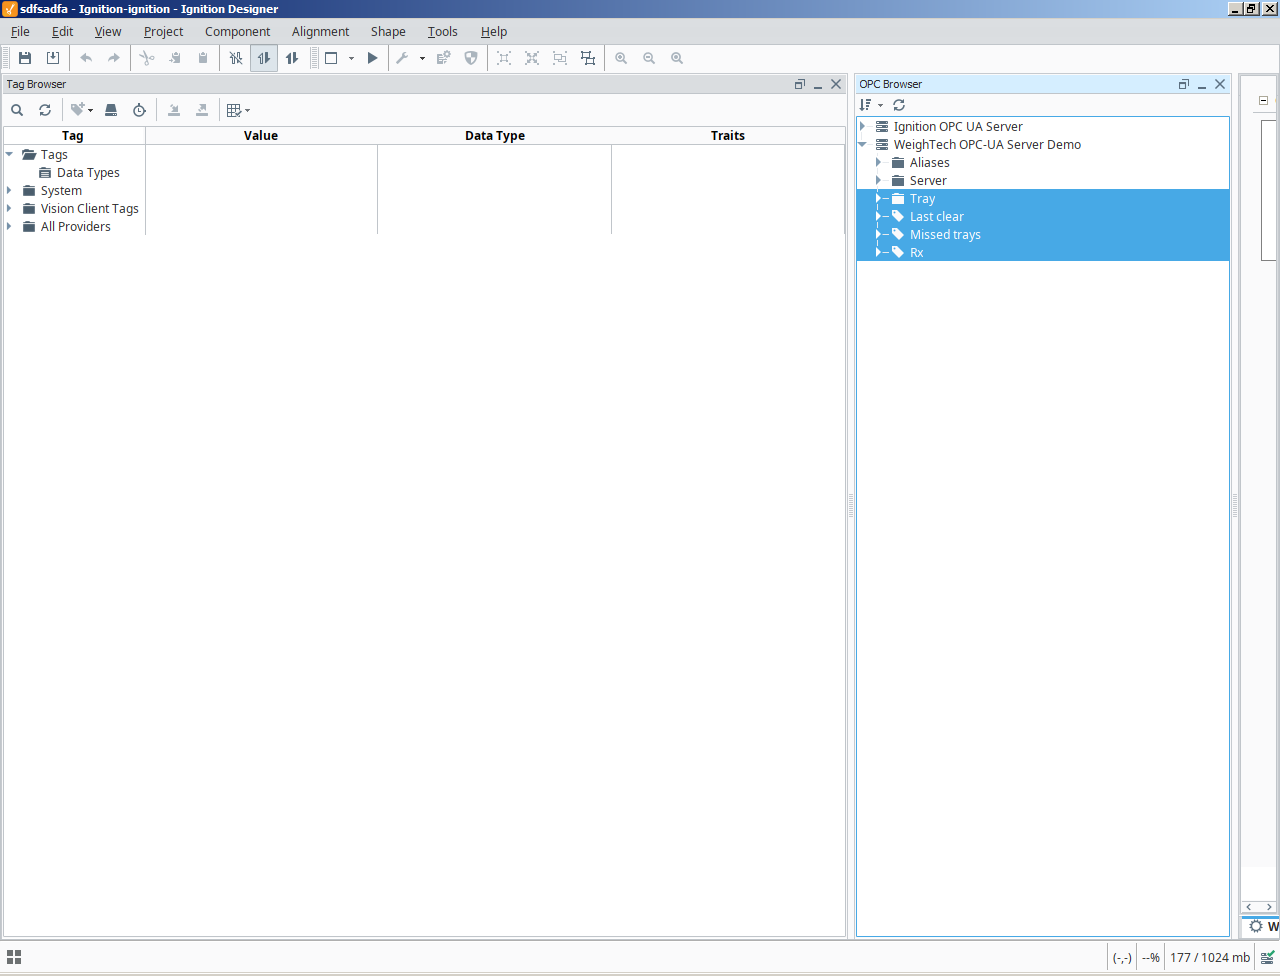Click the tag timer icon in Tag Browser
The width and height of the screenshot is (1280, 976).
point(139,110)
